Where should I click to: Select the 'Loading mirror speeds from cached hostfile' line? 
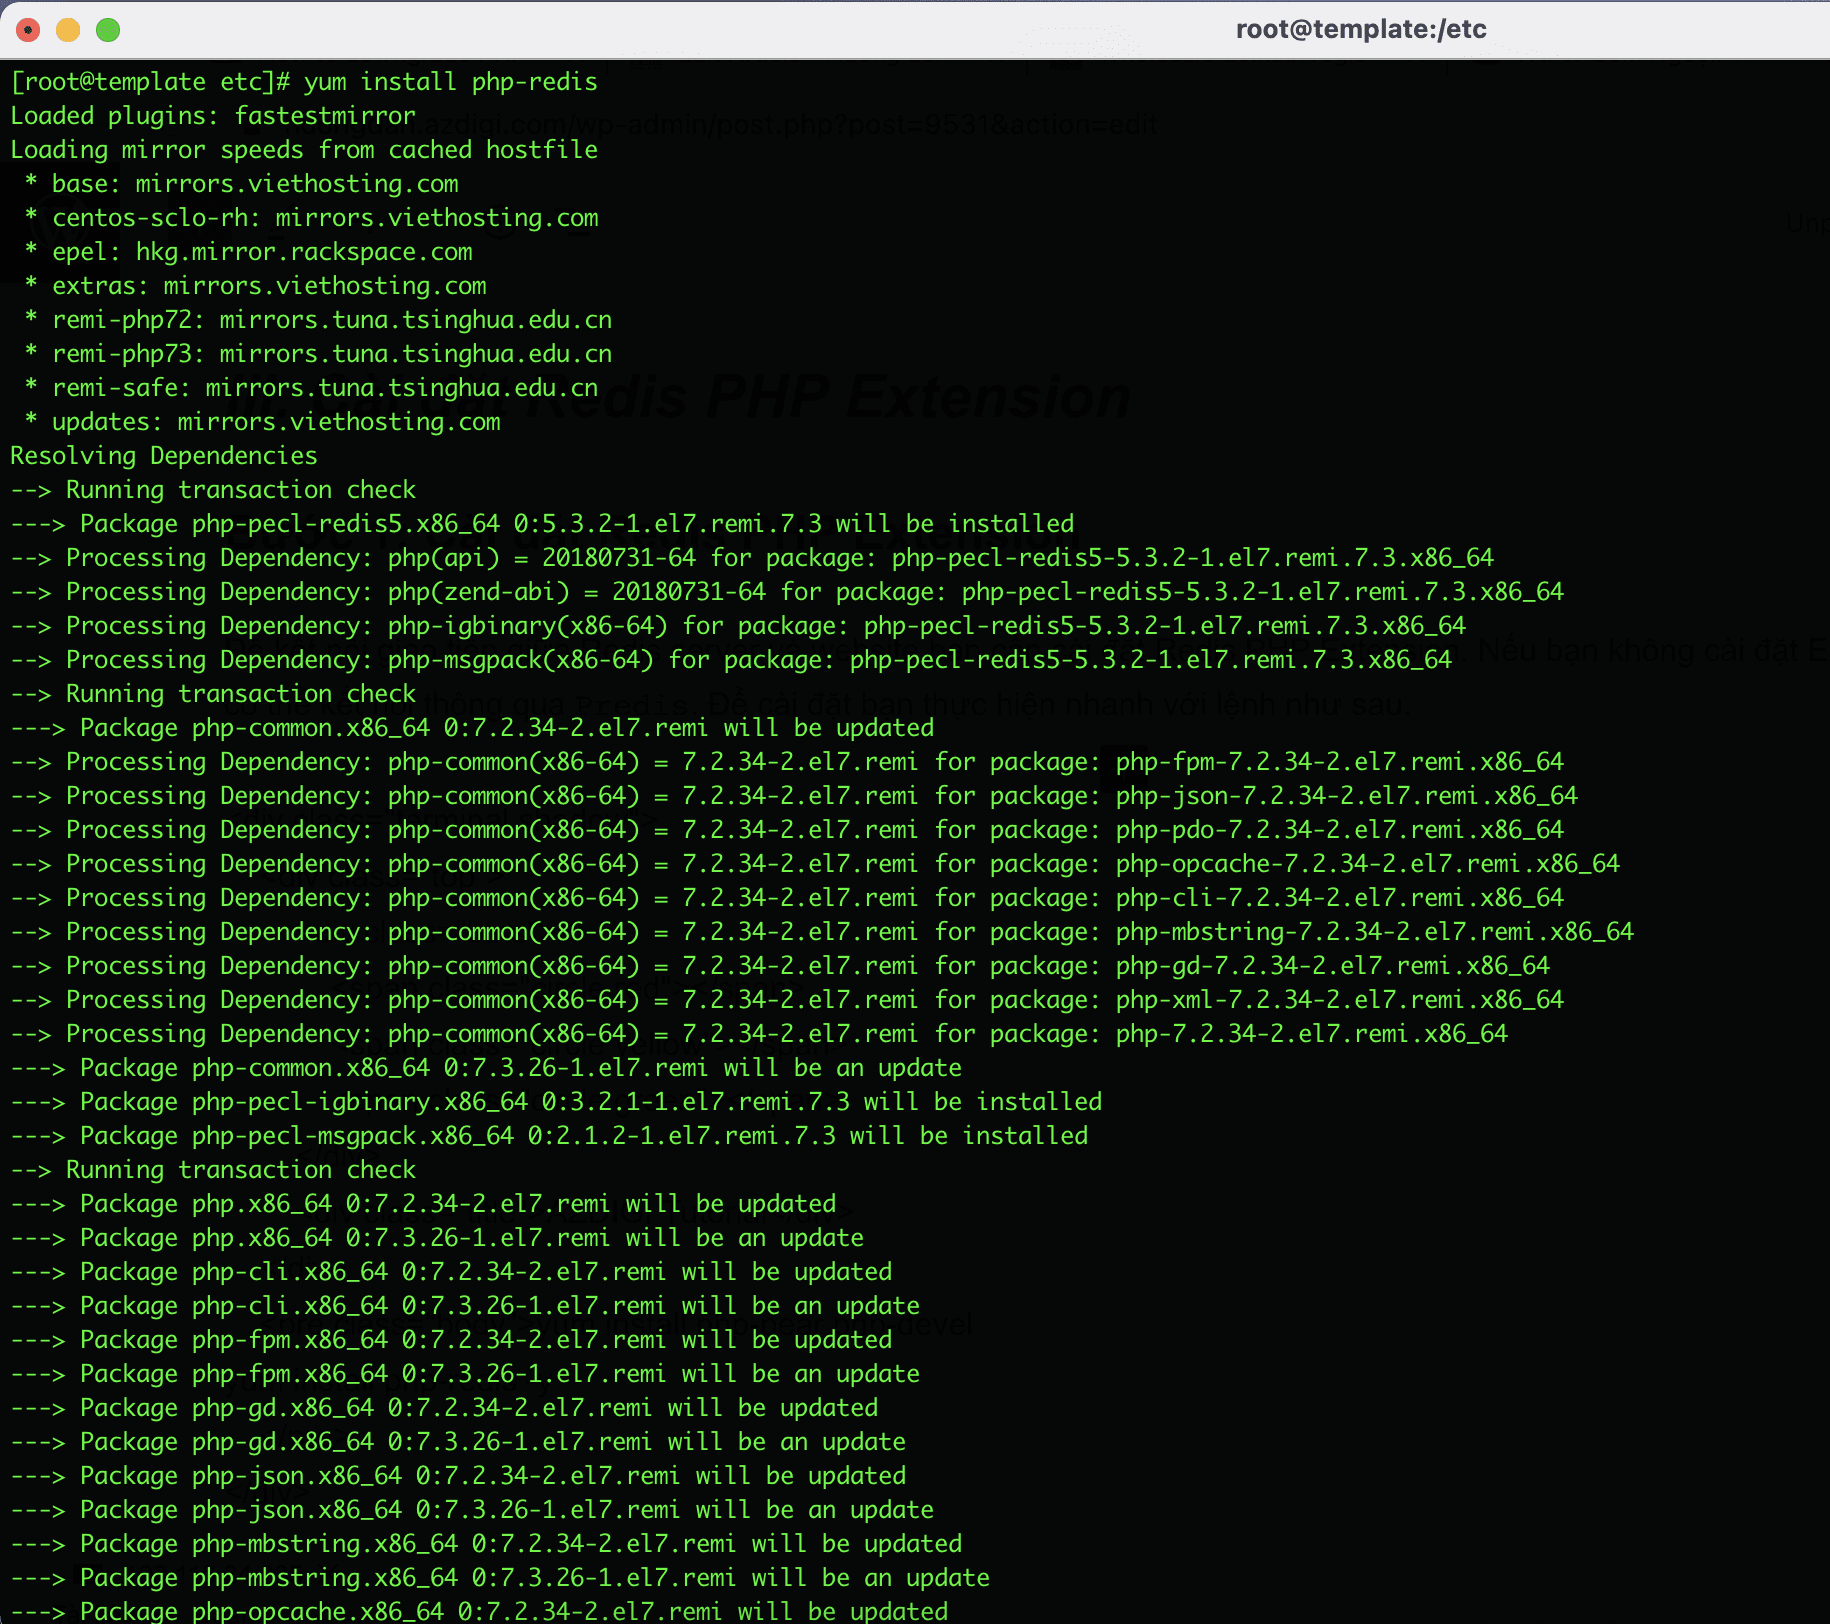pyautogui.click(x=304, y=150)
